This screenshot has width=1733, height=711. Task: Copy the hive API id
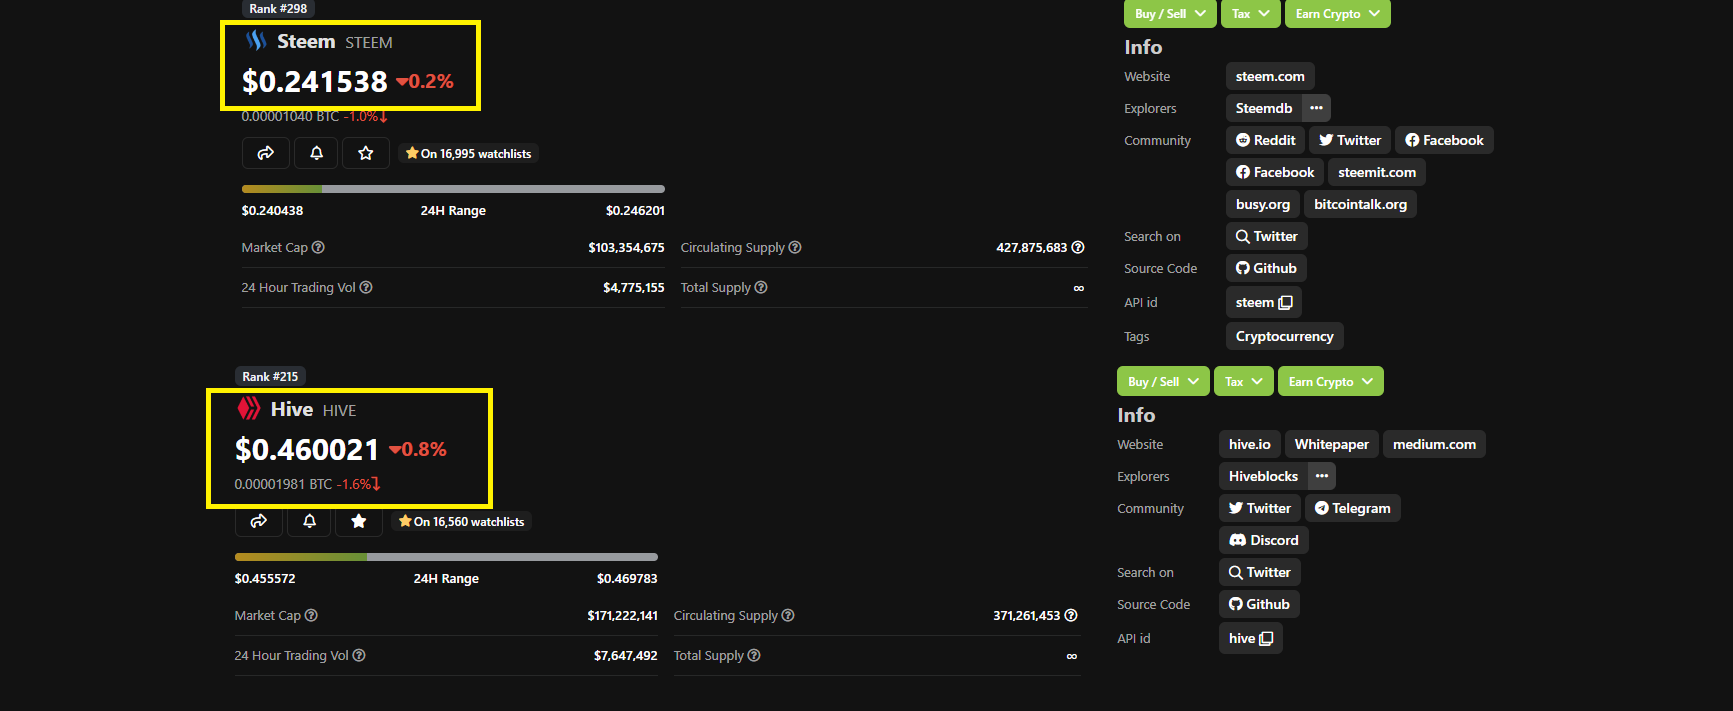[x=1266, y=638]
